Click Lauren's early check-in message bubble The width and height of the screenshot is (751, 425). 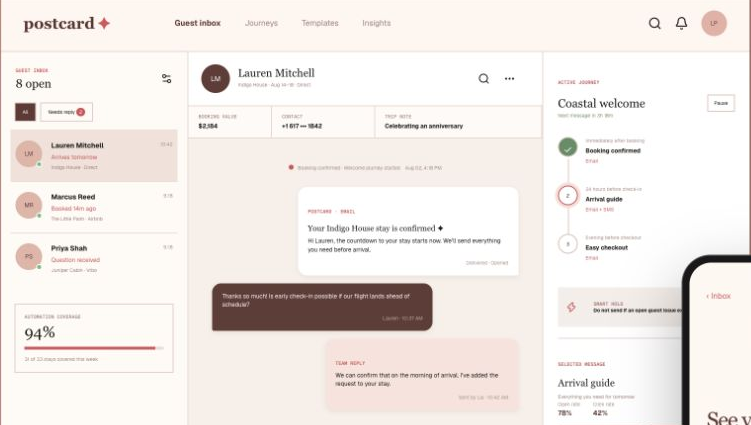tap(322, 307)
